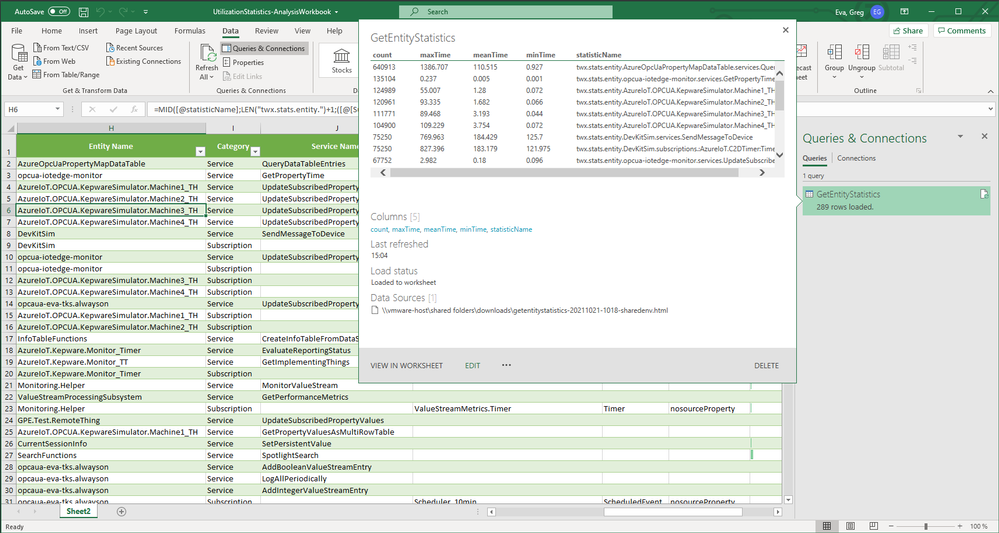Click EDIT in the query popup
The width and height of the screenshot is (999, 533).
tap(472, 366)
